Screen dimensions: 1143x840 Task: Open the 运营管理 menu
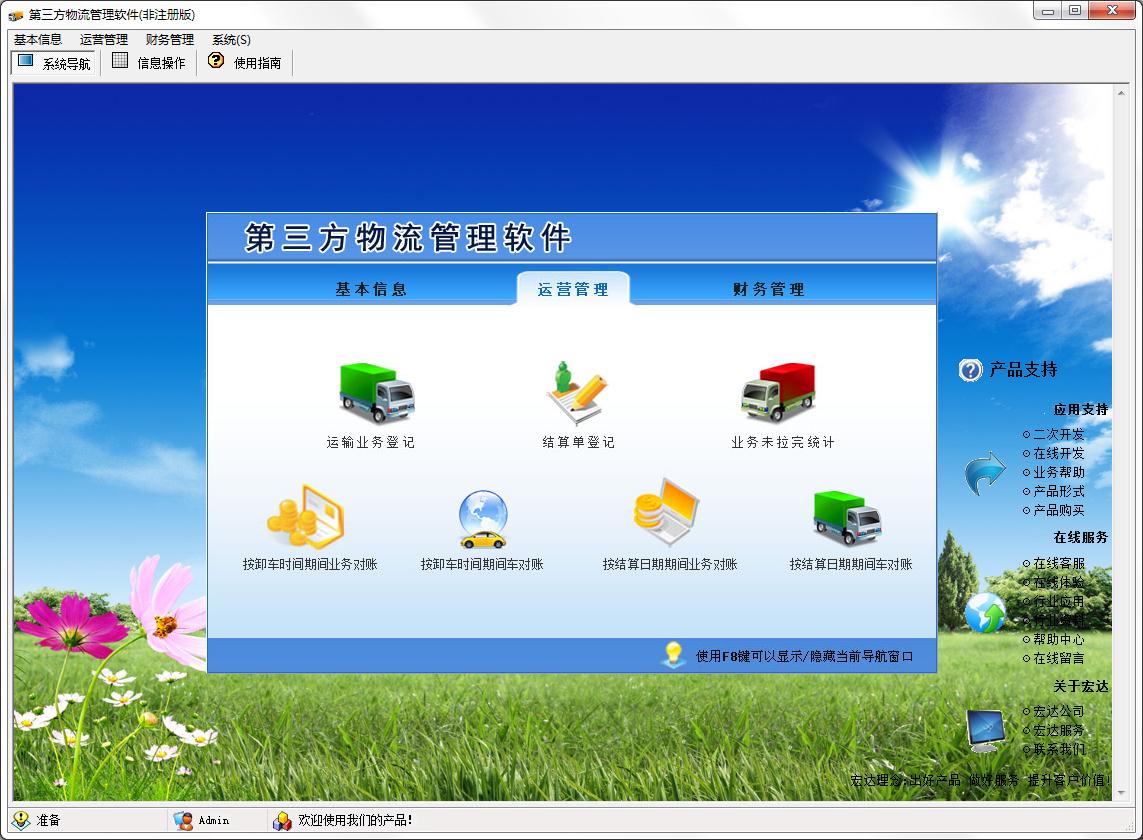[x=104, y=39]
